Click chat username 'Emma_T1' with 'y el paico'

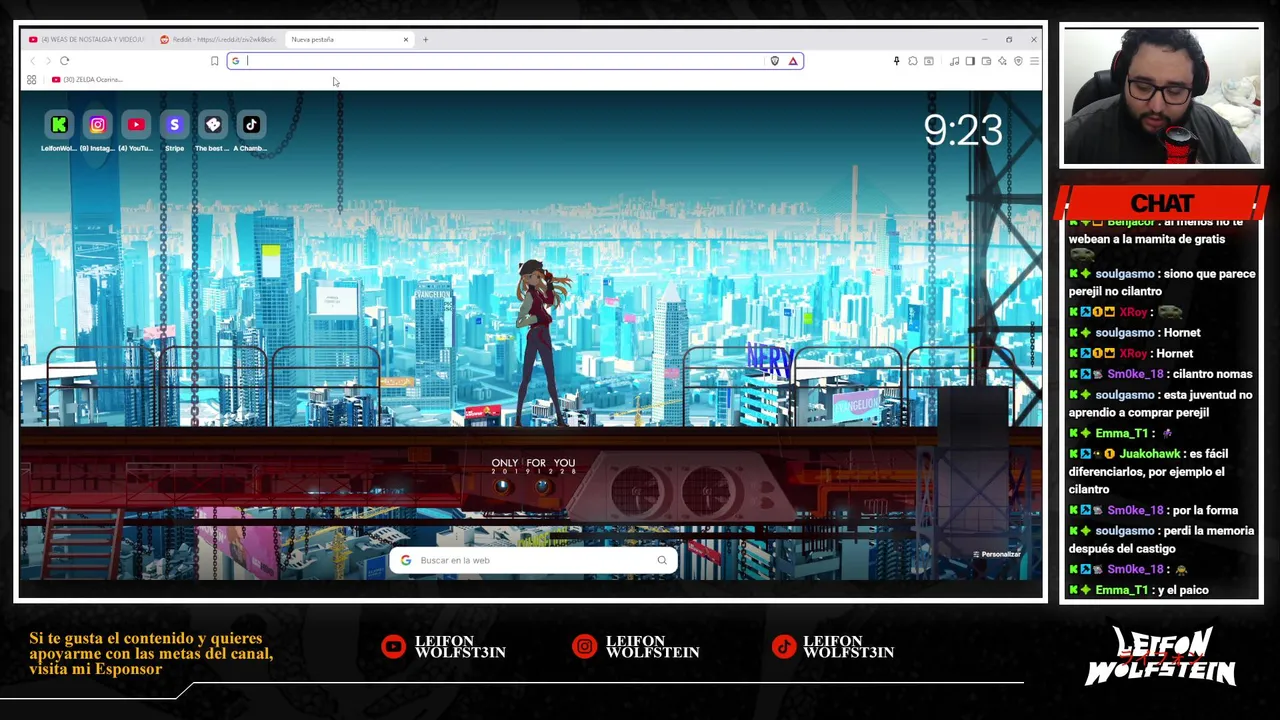tap(1122, 590)
